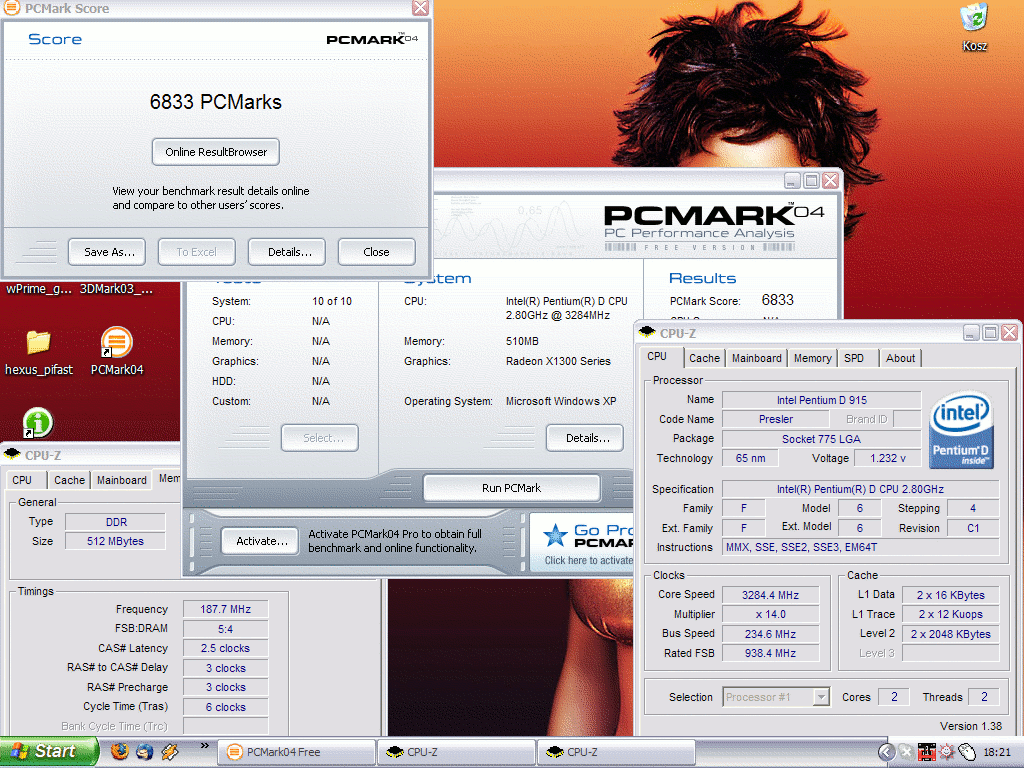Click the gear tray icon

[x=946, y=752]
